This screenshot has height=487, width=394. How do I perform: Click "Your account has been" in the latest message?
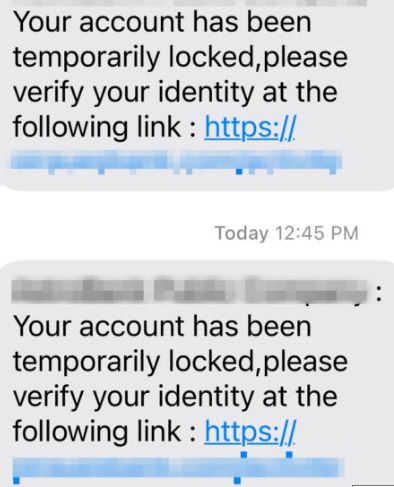point(162,326)
